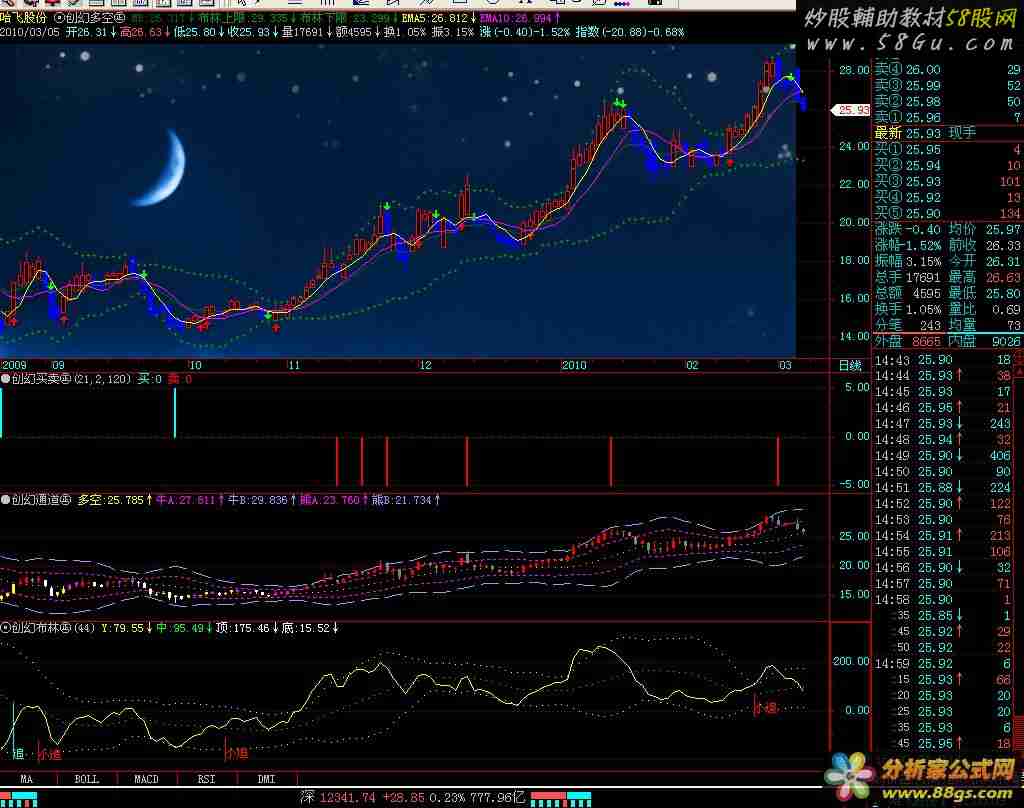Select the 14:54 tick row with volume 213

943,535
